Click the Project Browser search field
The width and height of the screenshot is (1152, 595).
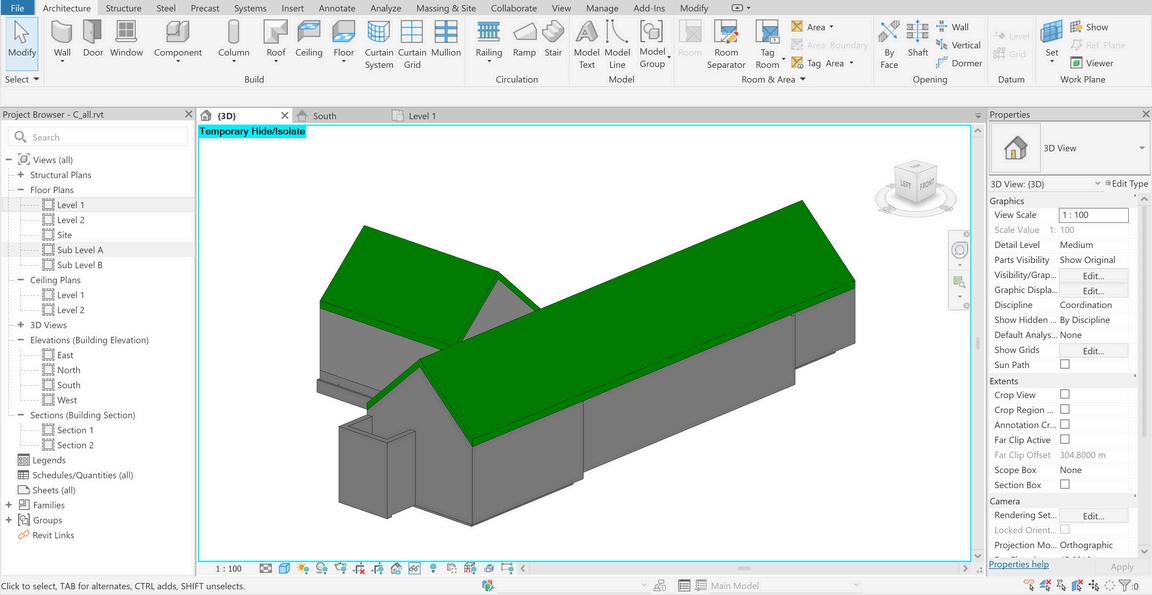[x=98, y=137]
